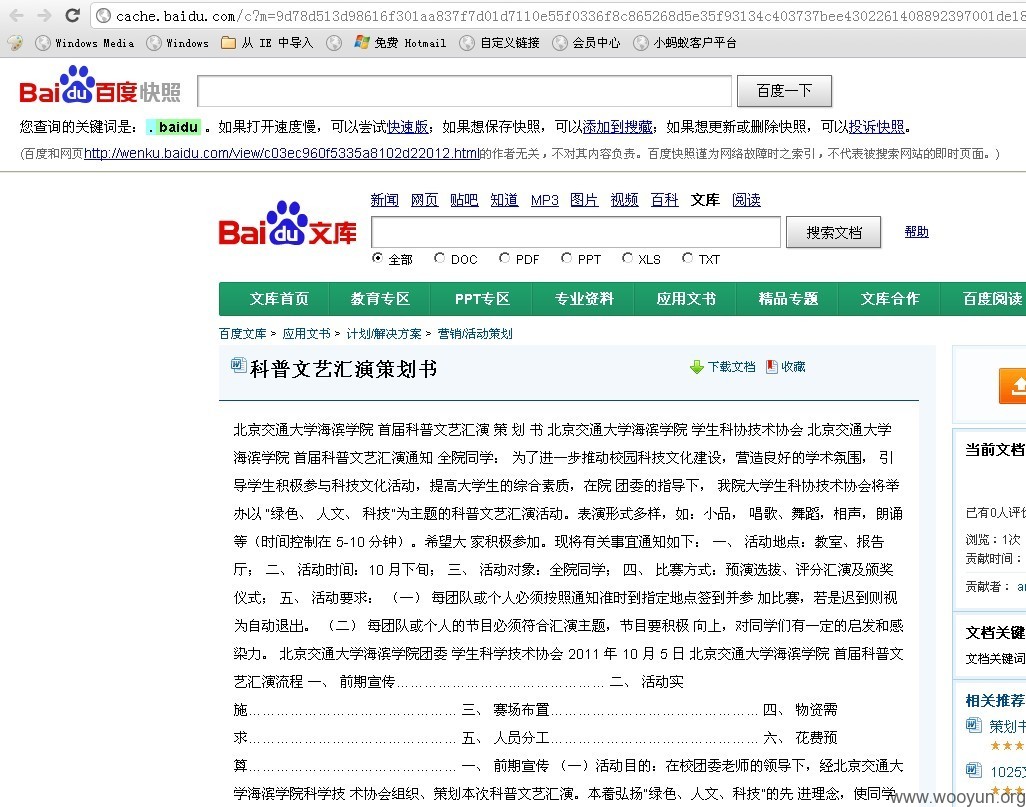The height and width of the screenshot is (807, 1026).
Task: Open the Windows bookmark
Action: (178, 43)
